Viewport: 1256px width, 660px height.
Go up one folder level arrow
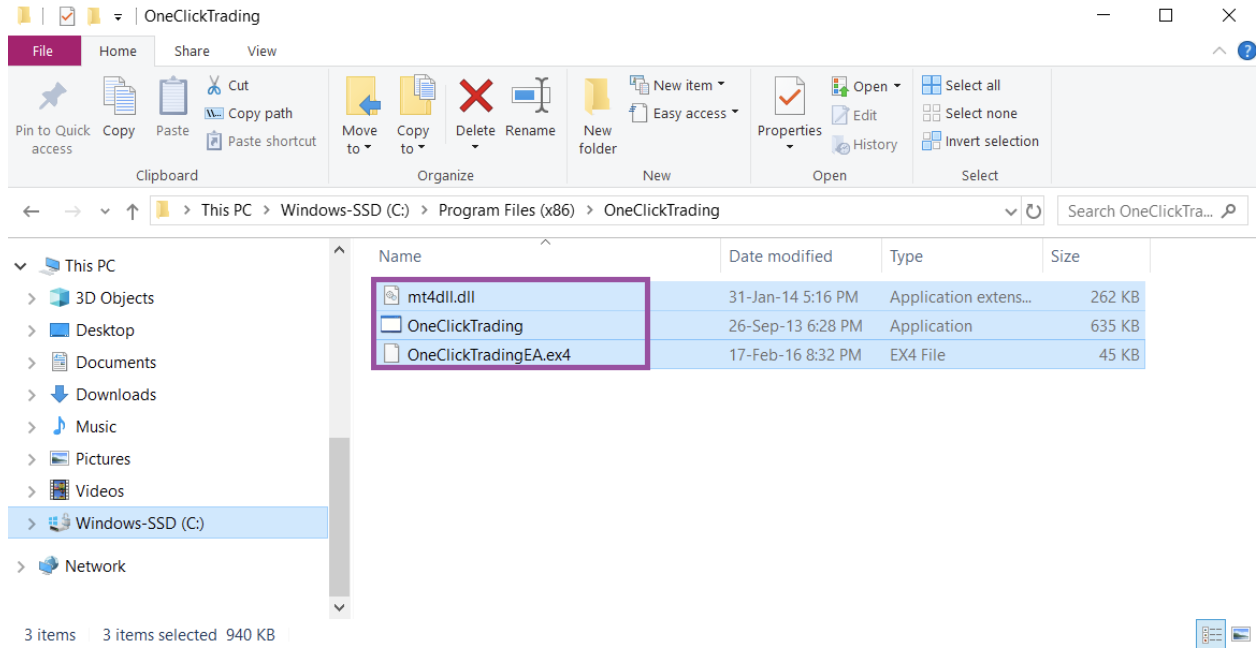coord(132,211)
